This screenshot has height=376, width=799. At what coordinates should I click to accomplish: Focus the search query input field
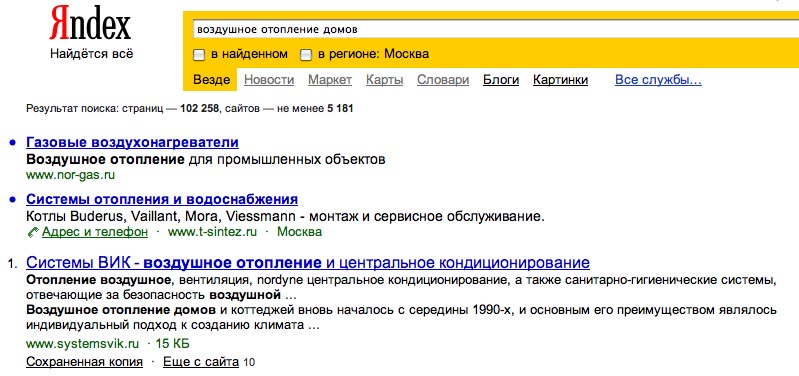tap(495, 30)
